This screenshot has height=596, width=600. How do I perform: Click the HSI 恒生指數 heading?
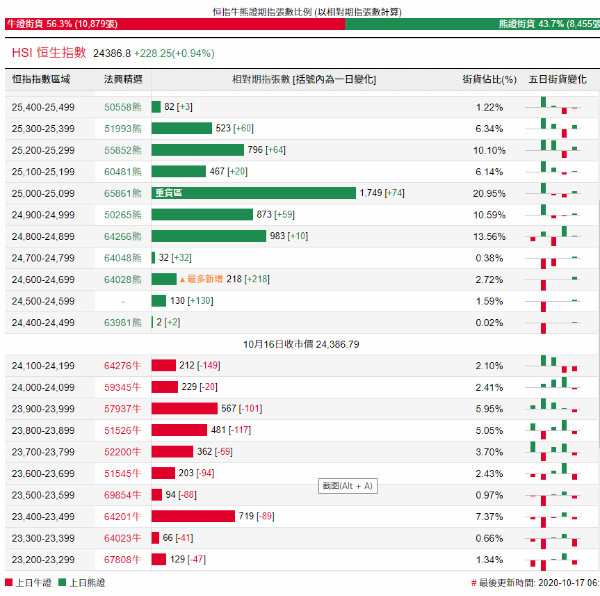[x=49, y=52]
